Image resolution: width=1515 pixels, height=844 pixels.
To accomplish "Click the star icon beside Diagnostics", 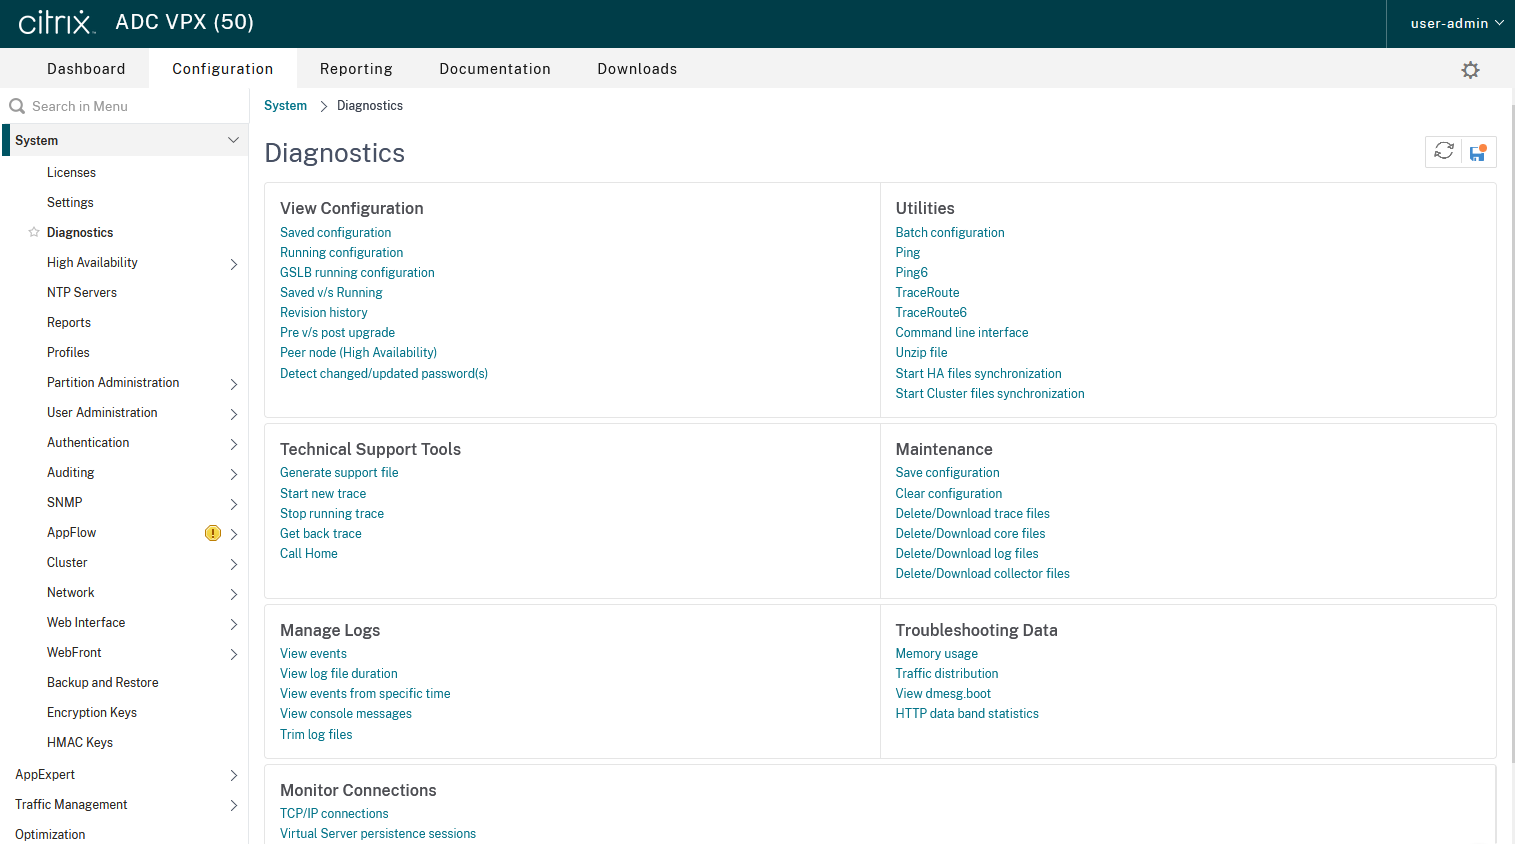I will pos(34,232).
